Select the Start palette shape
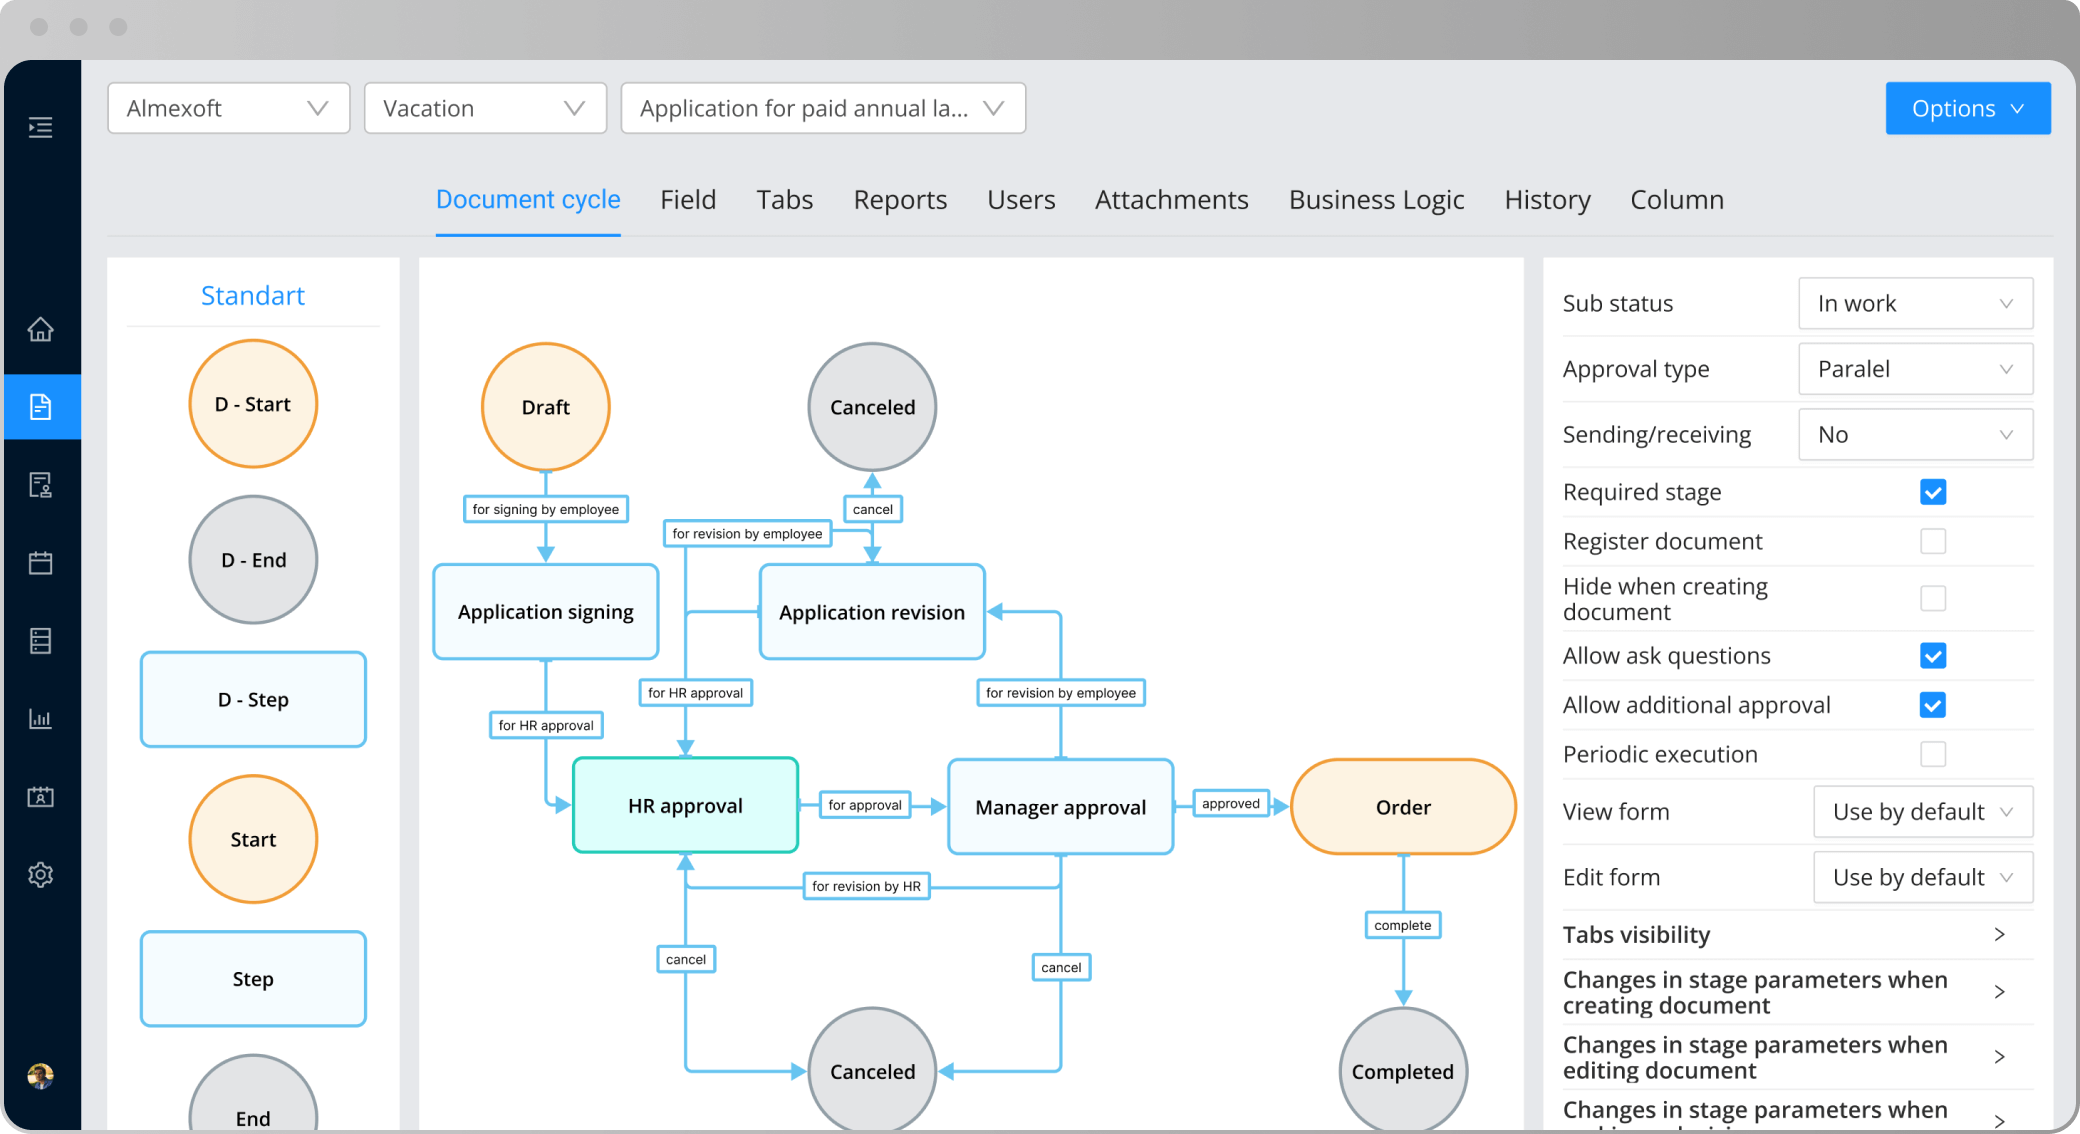The width and height of the screenshot is (2080, 1134). click(253, 839)
